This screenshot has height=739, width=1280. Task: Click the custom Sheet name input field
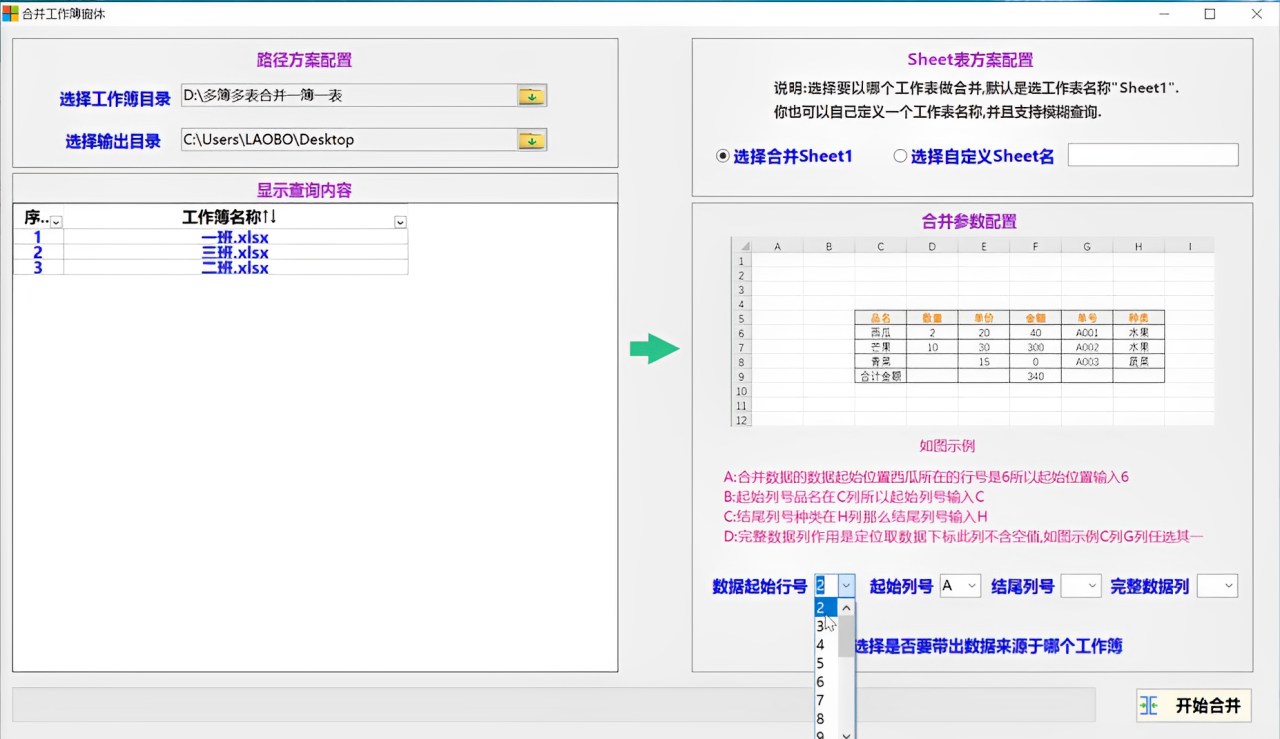click(1153, 155)
